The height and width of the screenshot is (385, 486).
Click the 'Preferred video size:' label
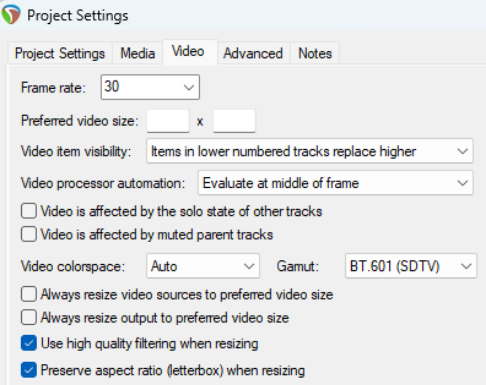click(x=80, y=121)
